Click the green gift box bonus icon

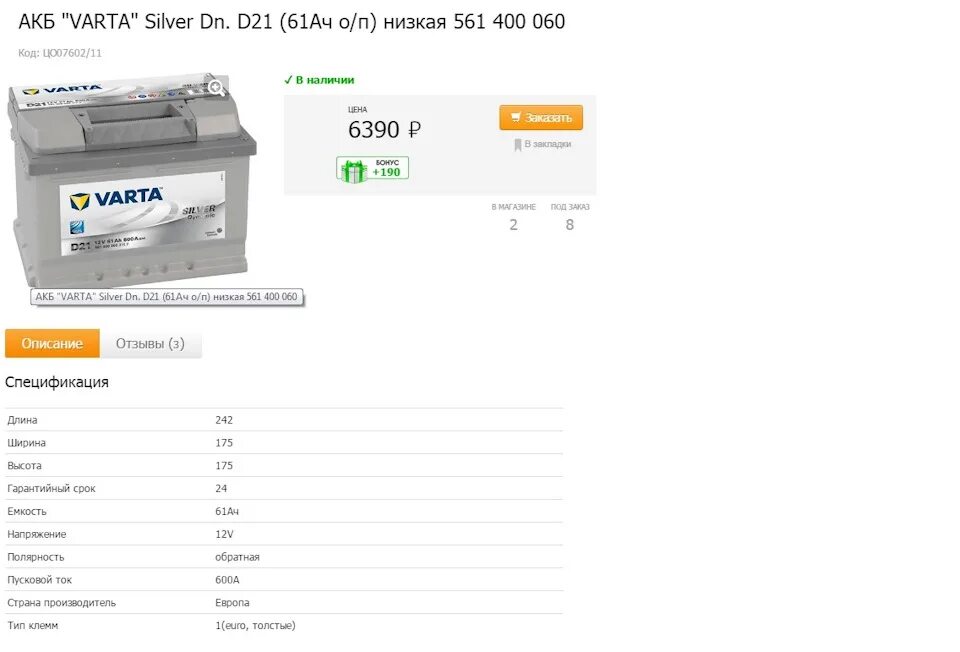tap(353, 171)
